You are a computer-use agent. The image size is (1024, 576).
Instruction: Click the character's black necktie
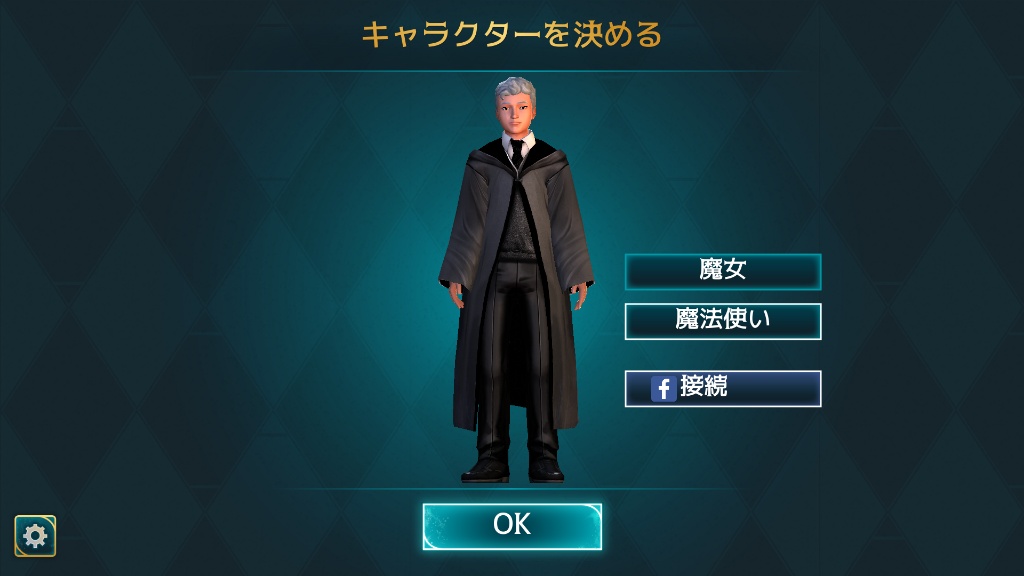click(x=517, y=154)
